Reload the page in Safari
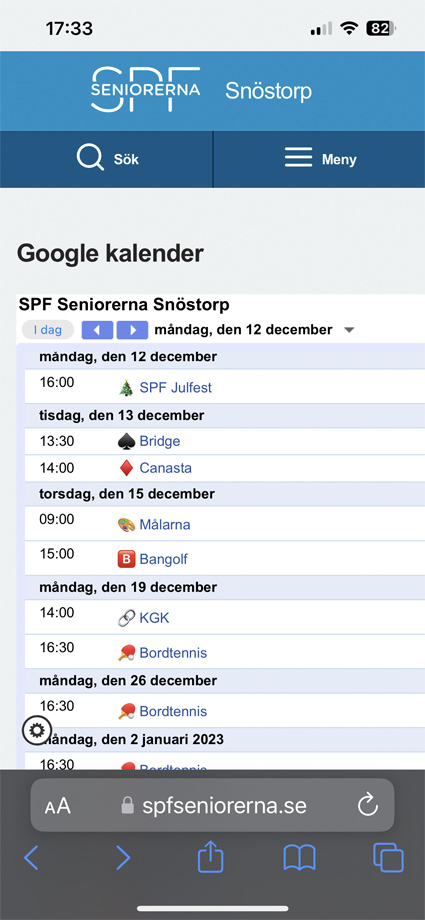The height and width of the screenshot is (920, 425). tap(368, 805)
